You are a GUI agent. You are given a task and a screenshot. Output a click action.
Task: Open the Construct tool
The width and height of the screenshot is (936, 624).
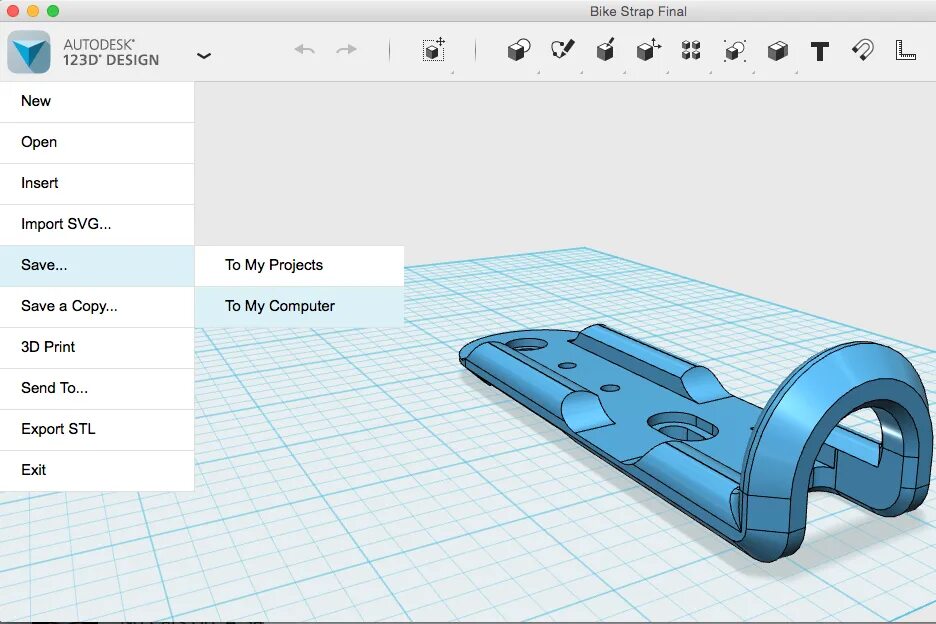click(x=605, y=50)
